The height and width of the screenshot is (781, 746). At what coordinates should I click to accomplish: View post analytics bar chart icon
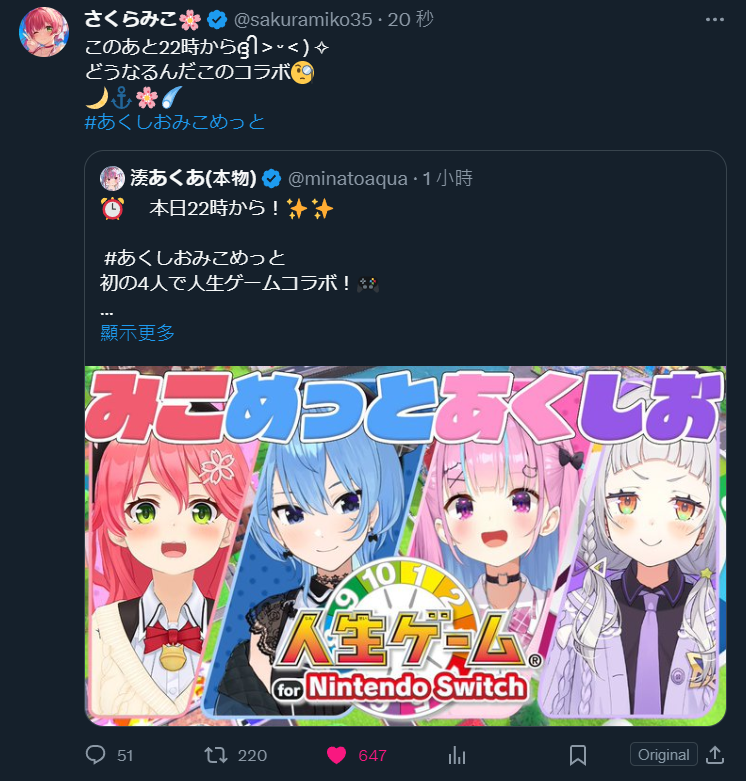tap(457, 756)
